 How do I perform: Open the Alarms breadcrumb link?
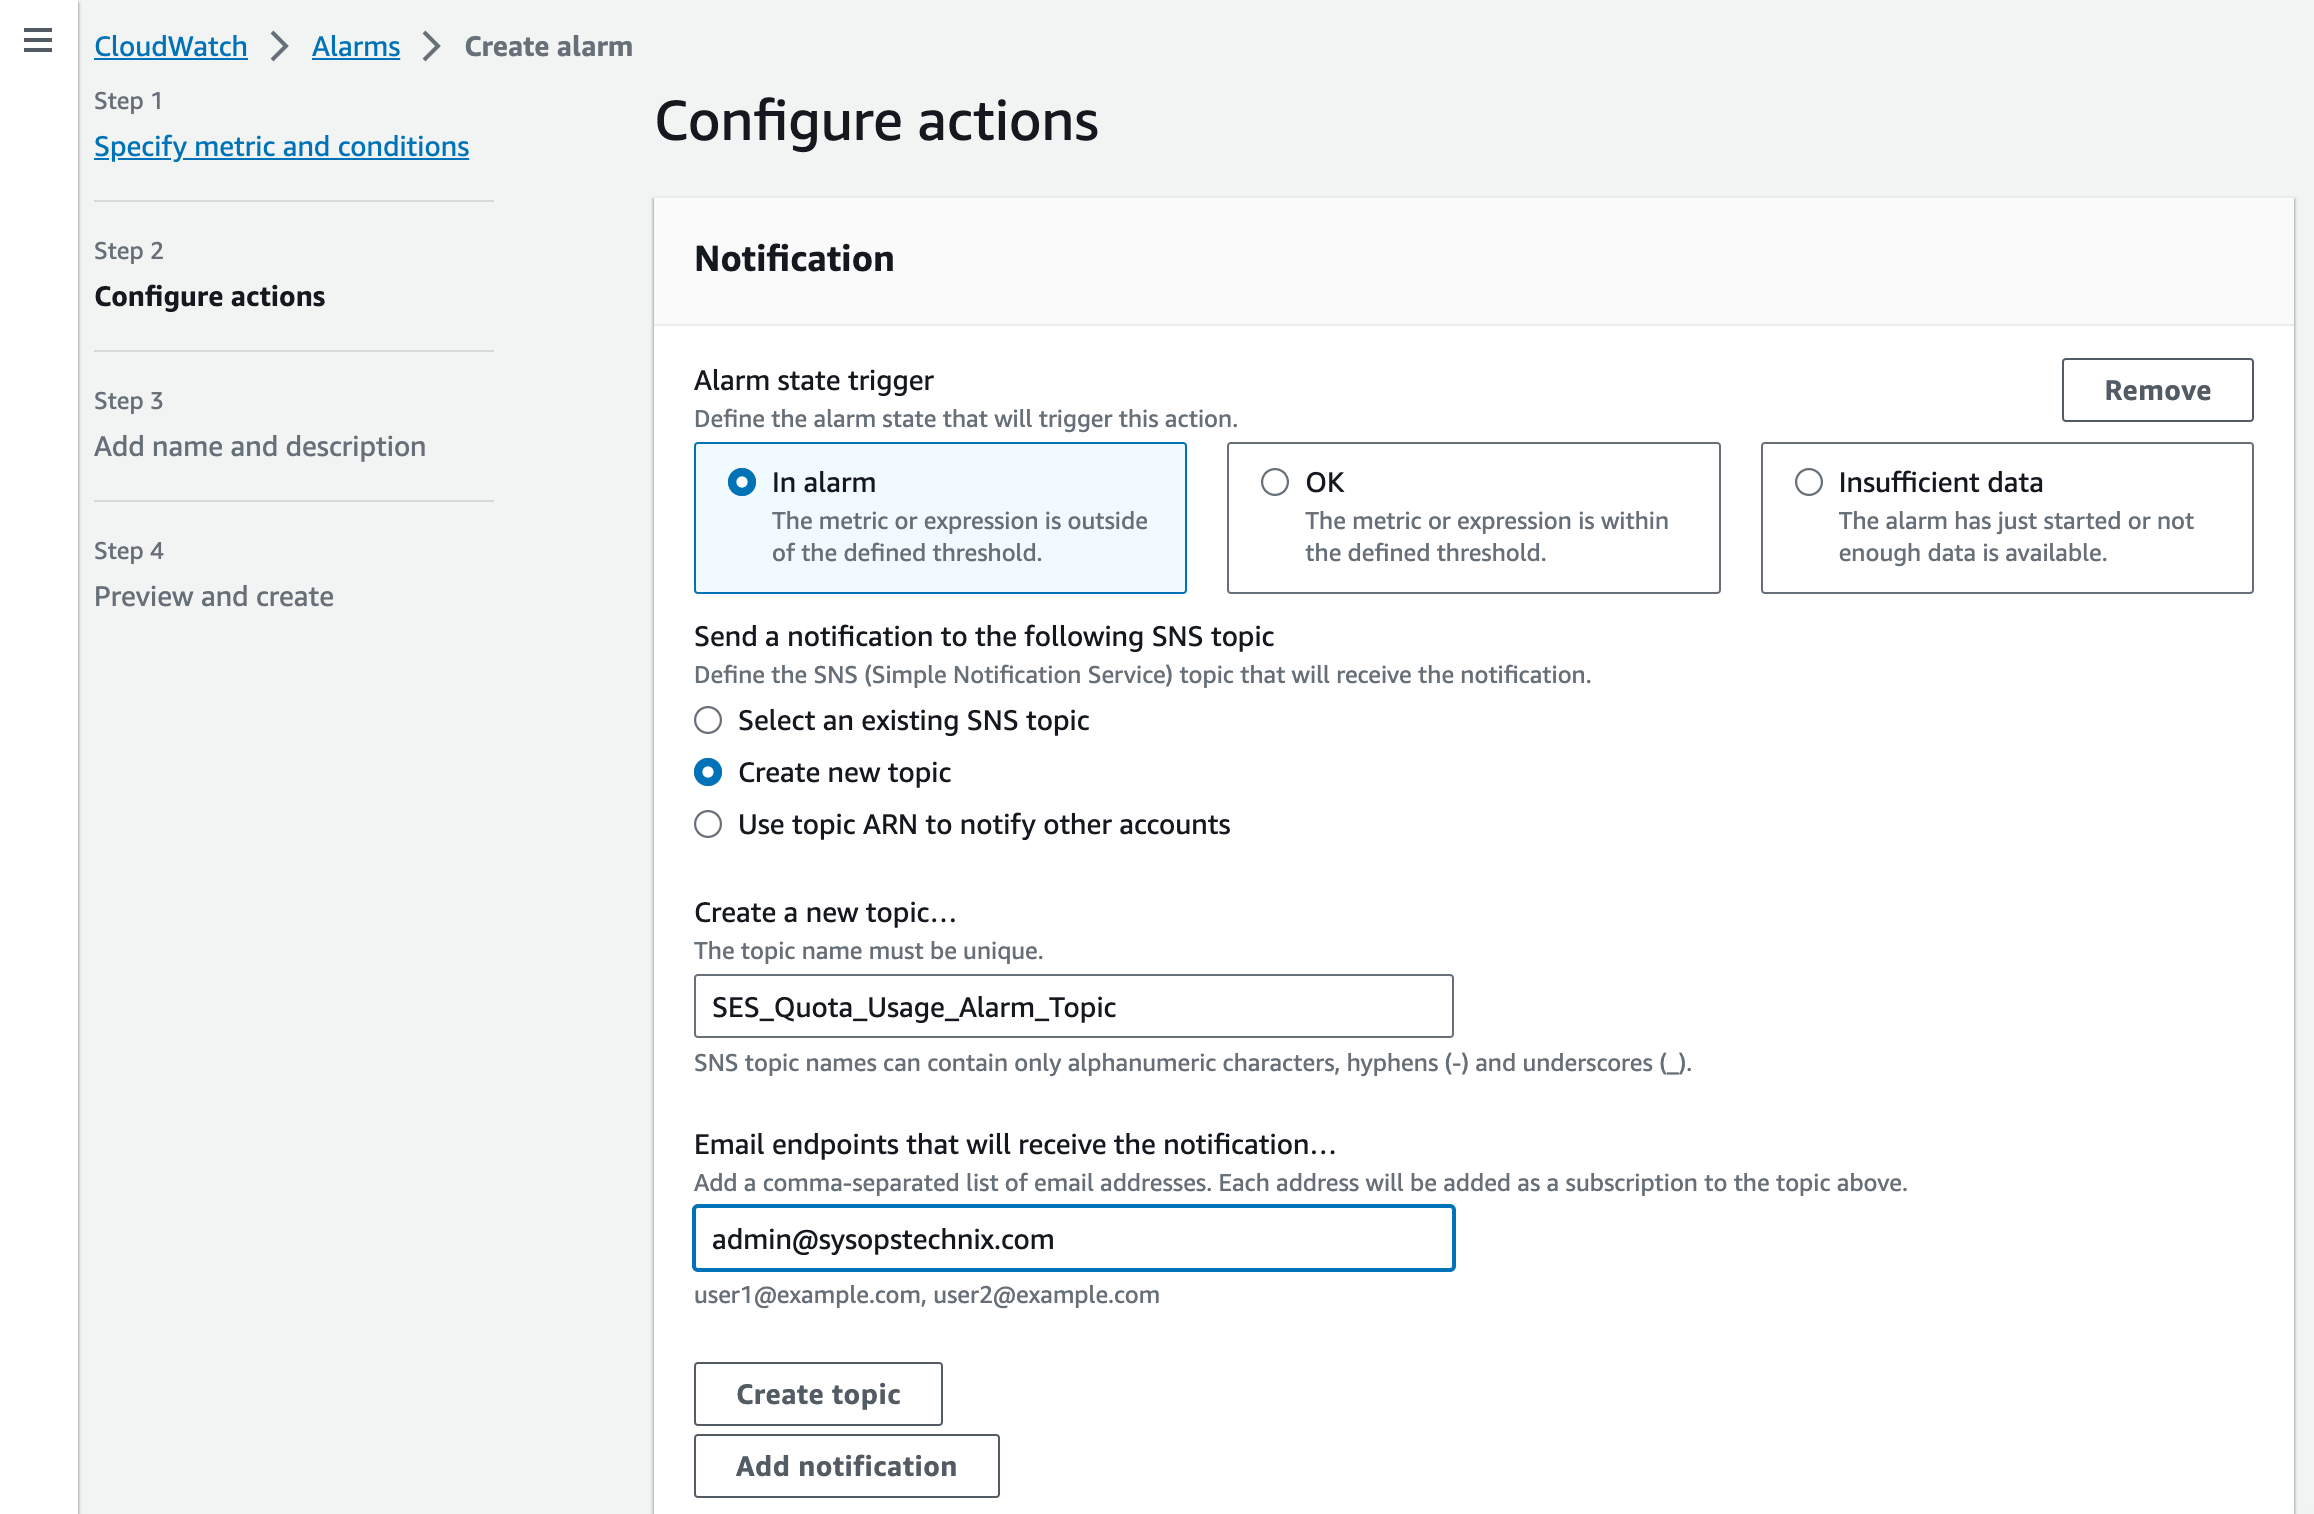pyautogui.click(x=356, y=46)
